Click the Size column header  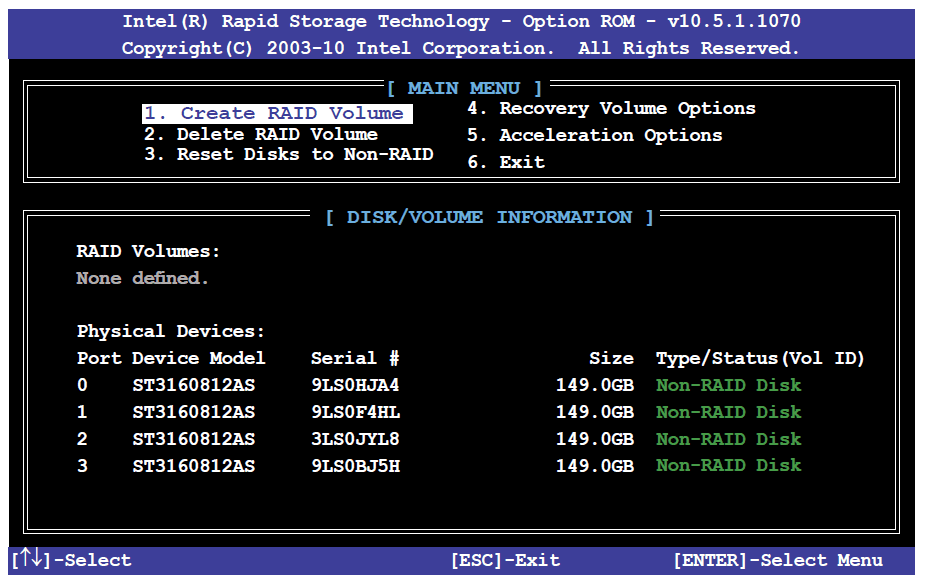click(x=611, y=358)
